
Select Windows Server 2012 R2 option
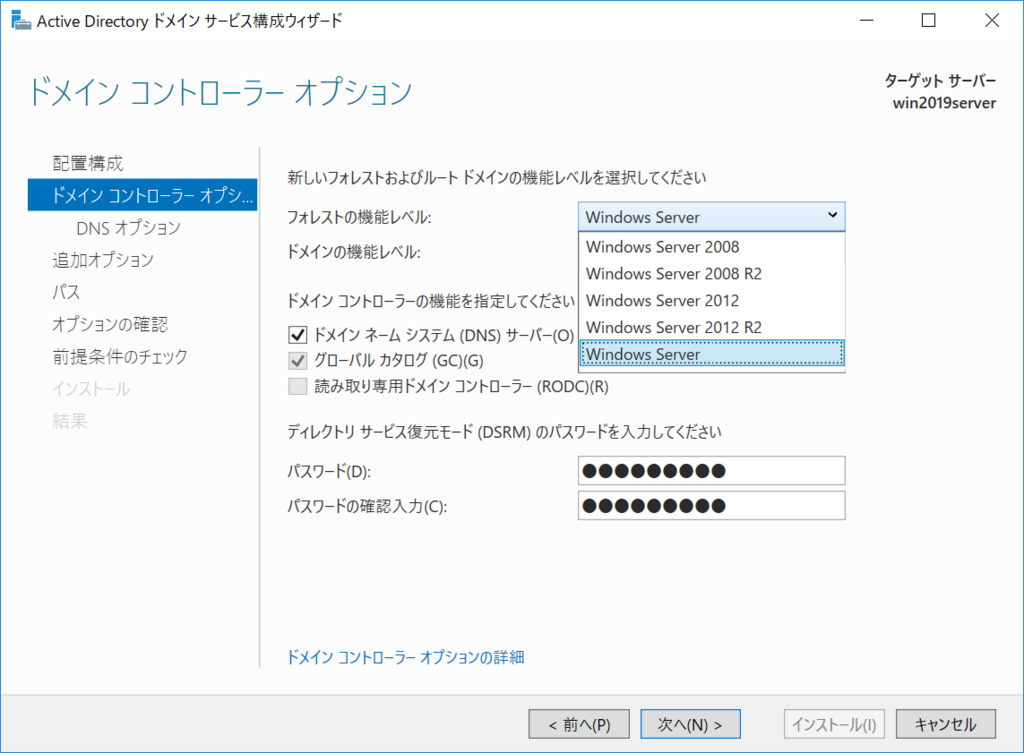pos(712,327)
